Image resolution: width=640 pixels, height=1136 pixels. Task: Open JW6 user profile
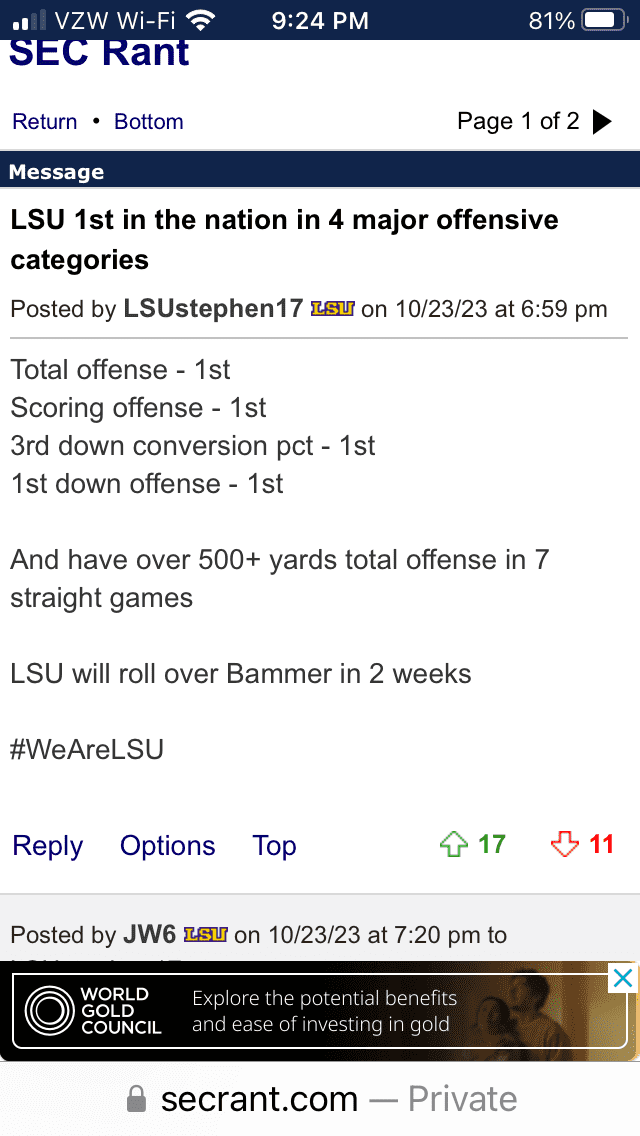[x=149, y=935]
